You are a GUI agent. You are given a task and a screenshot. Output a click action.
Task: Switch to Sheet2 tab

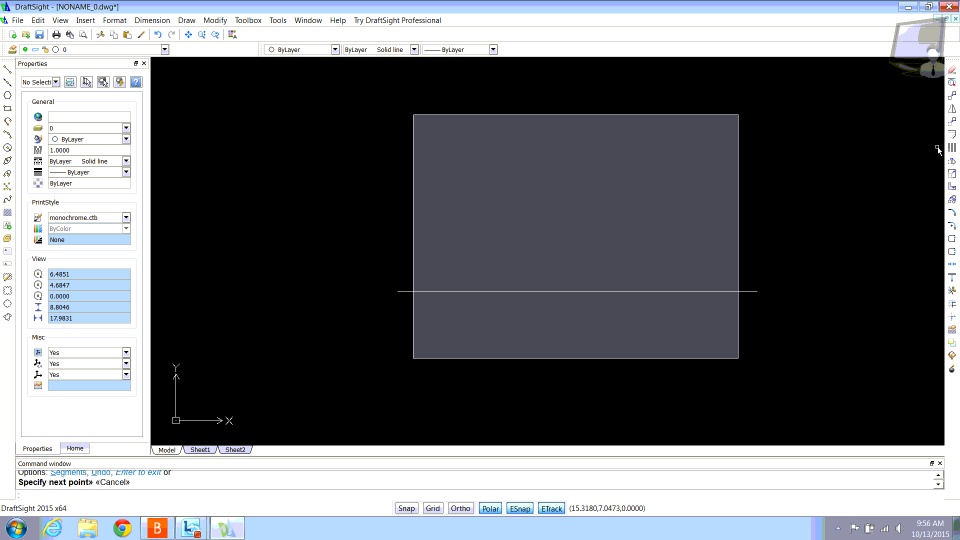click(x=235, y=449)
